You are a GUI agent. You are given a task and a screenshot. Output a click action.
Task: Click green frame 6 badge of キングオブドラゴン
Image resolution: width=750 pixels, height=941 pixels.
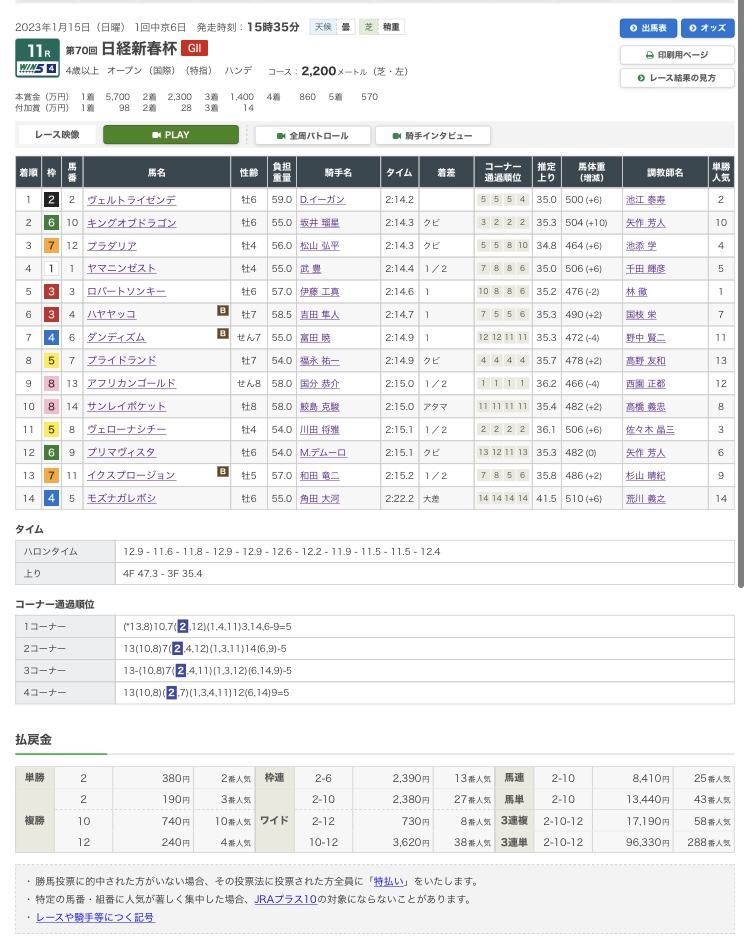(x=52, y=223)
